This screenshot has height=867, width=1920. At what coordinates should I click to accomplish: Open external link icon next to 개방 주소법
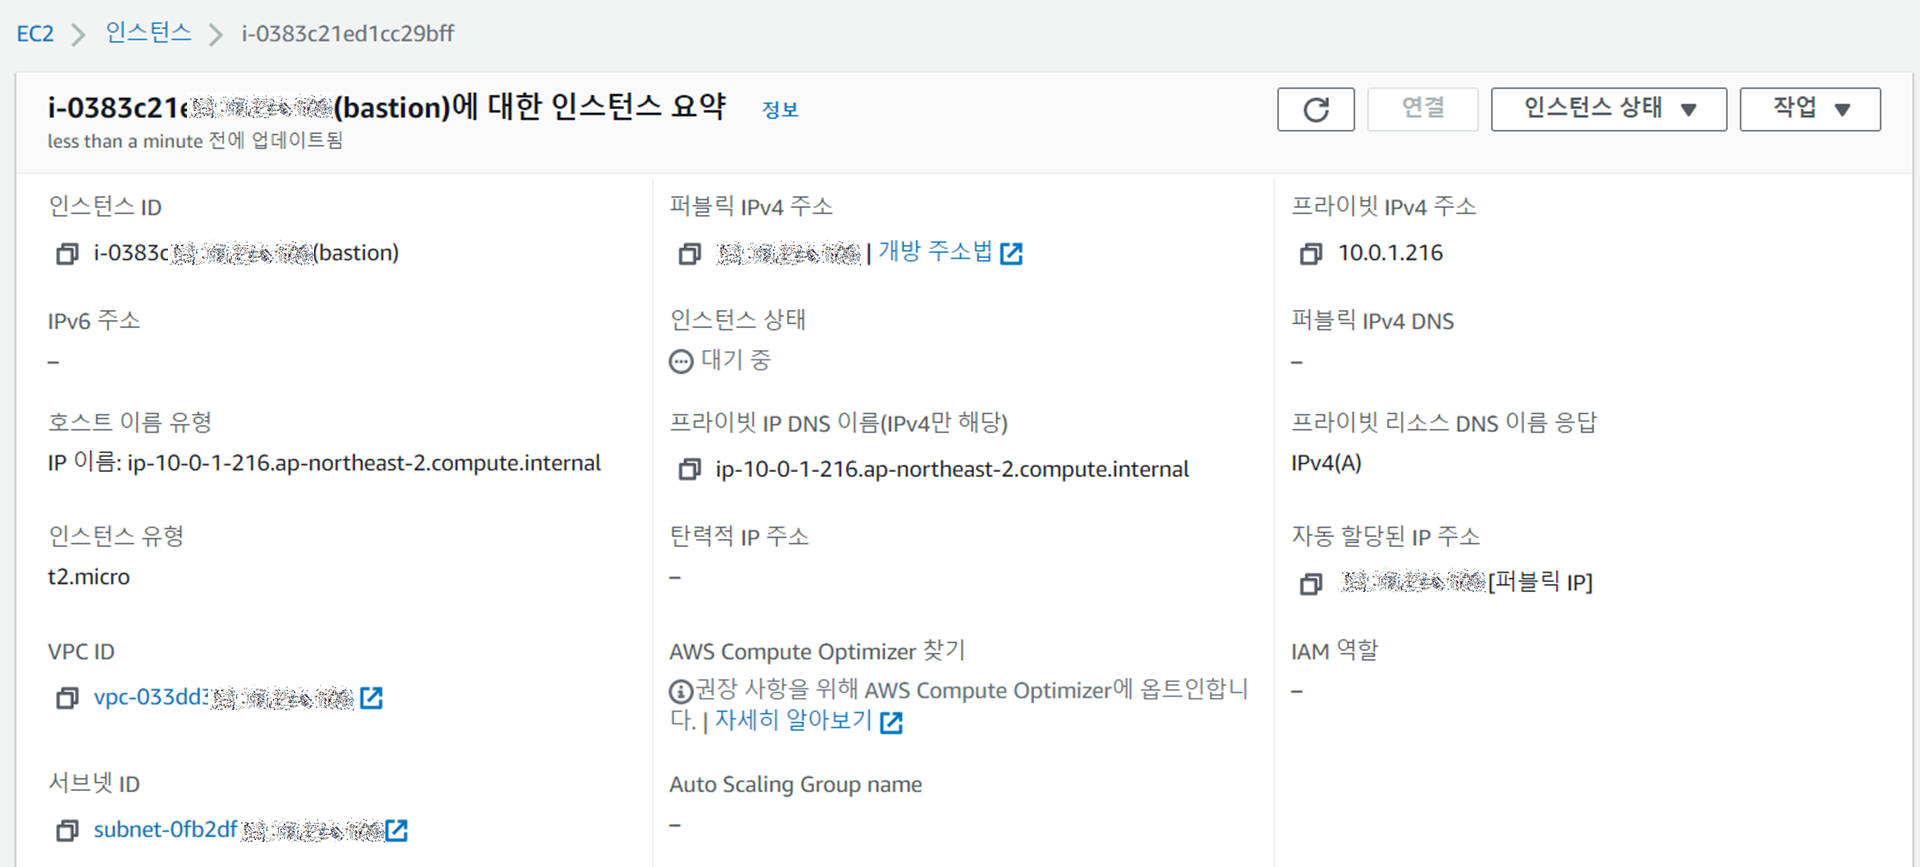[x=1011, y=254]
